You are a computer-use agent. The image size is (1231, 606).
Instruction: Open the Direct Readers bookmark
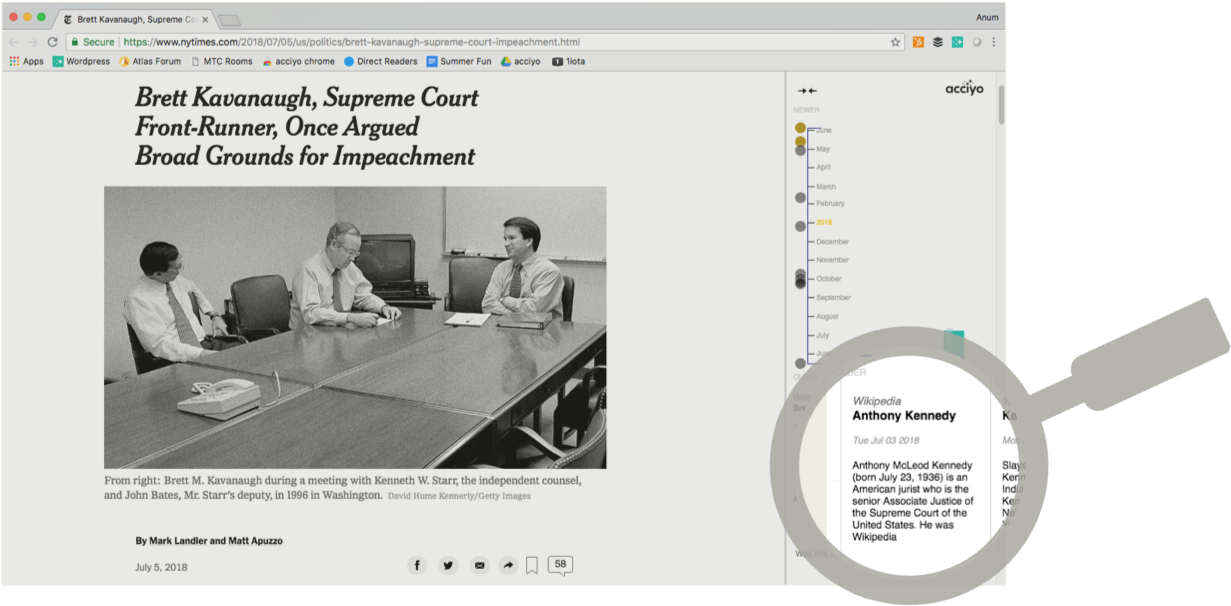click(380, 61)
